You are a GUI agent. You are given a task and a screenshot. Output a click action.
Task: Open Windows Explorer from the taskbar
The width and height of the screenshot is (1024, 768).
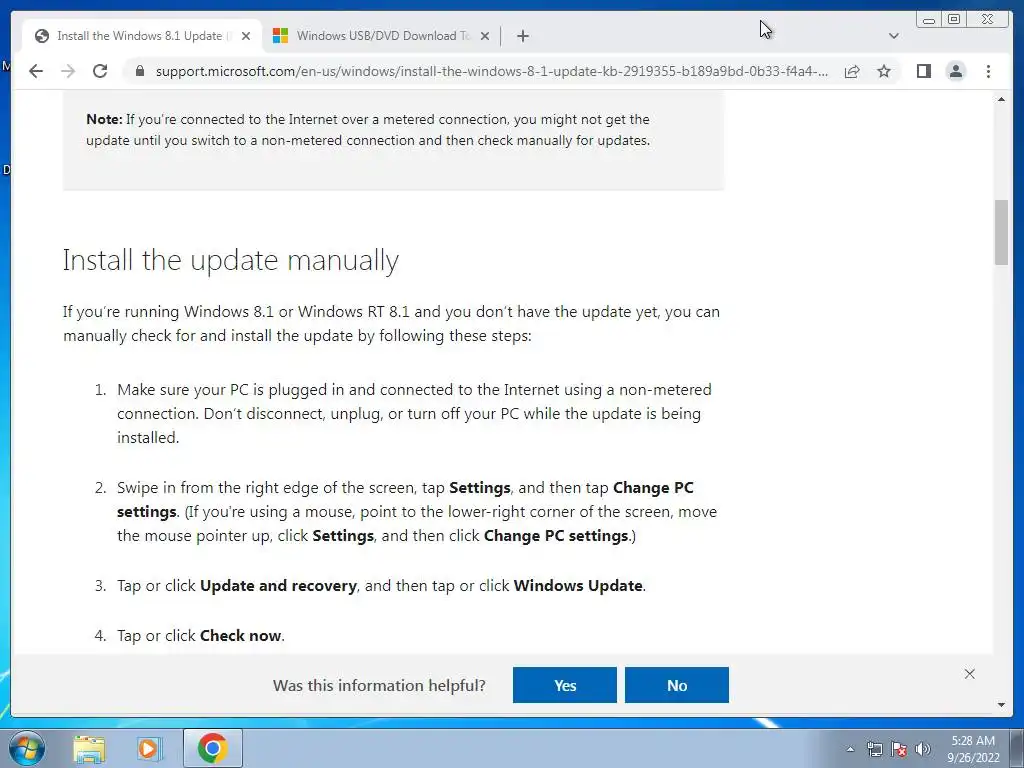click(89, 748)
